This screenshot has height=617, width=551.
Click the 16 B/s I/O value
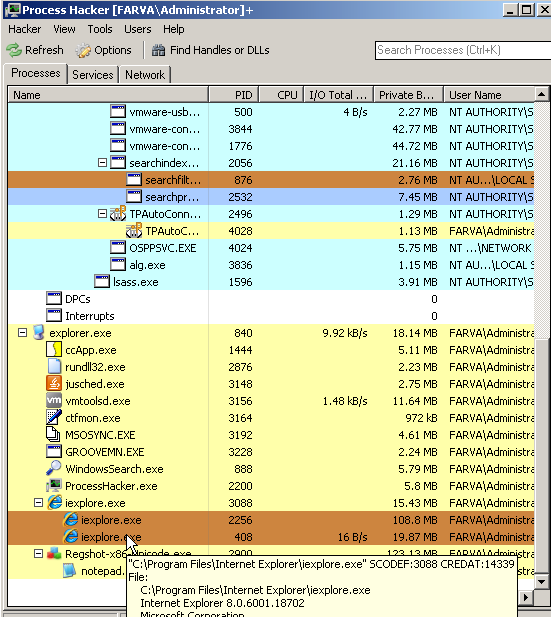[x=352, y=537]
